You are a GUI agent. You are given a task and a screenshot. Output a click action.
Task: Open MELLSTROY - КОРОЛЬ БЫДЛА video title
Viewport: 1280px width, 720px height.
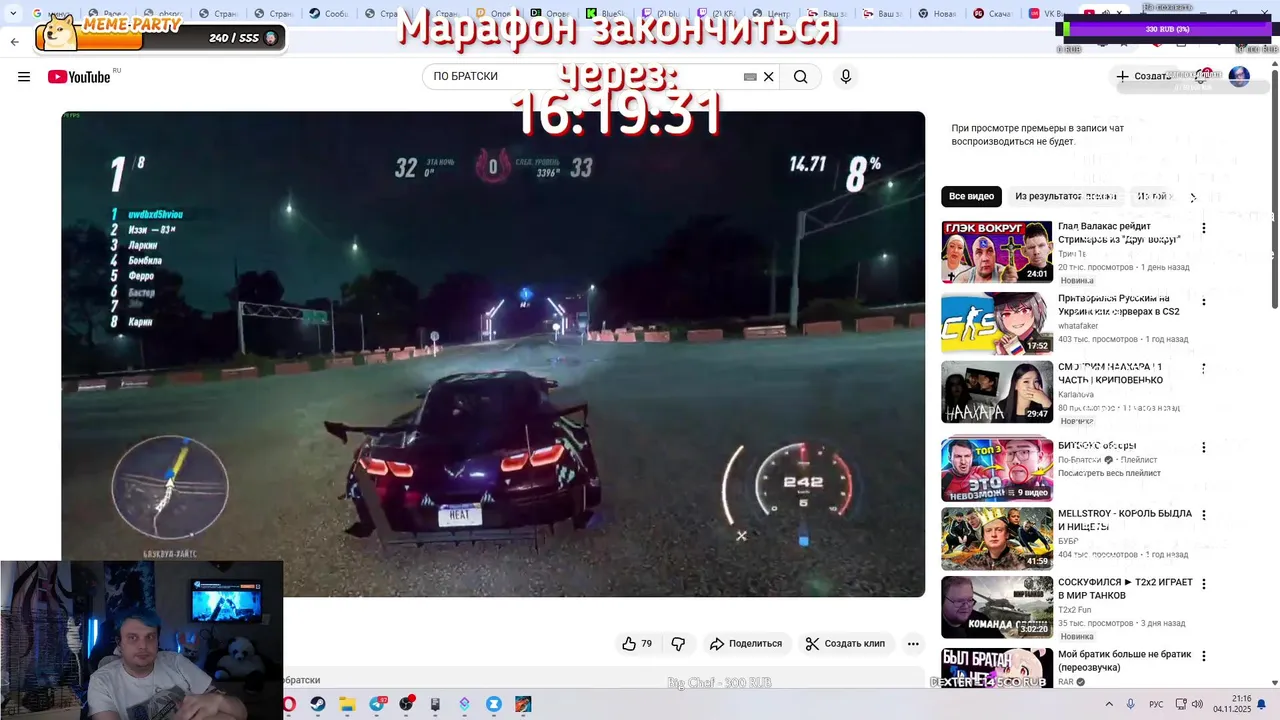pos(1125,520)
